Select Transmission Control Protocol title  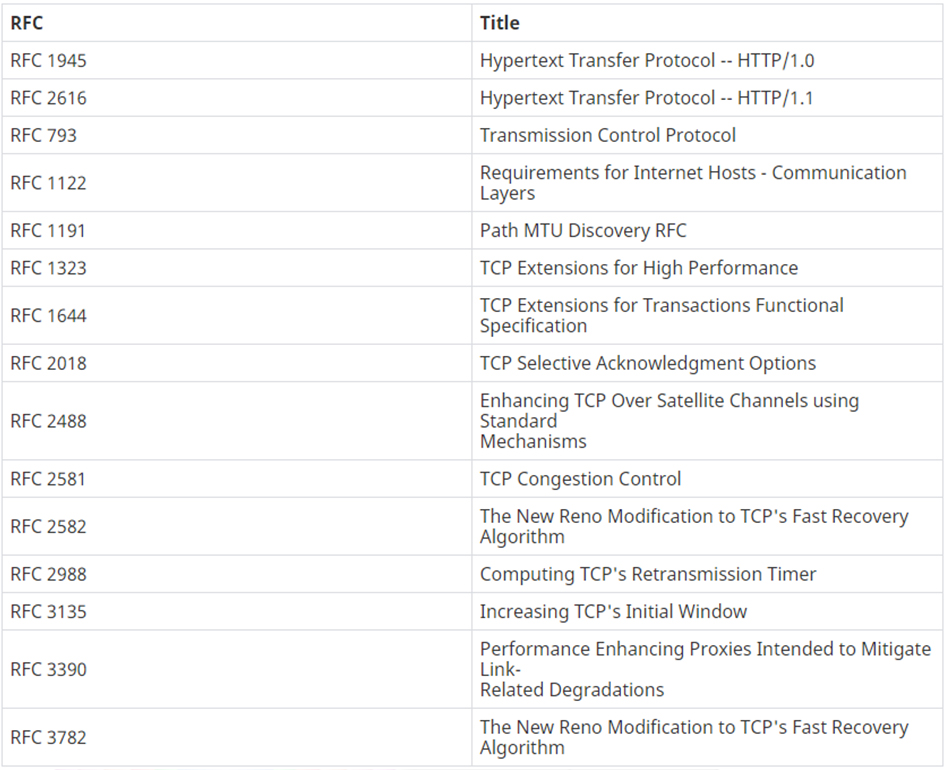(608, 135)
